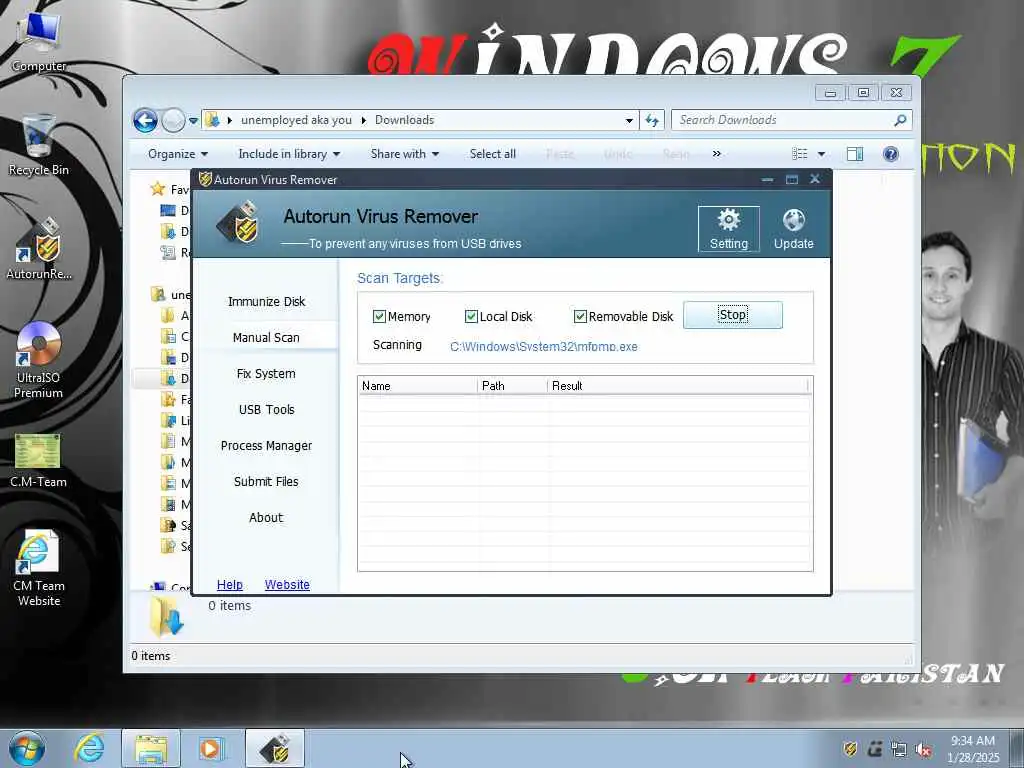Select the Submit Files tab

pyautogui.click(x=266, y=481)
